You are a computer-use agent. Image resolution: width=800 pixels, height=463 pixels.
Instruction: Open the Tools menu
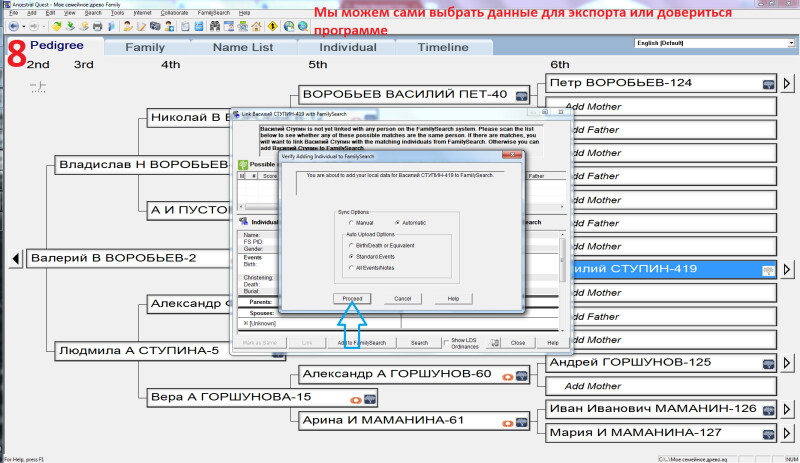pos(117,13)
